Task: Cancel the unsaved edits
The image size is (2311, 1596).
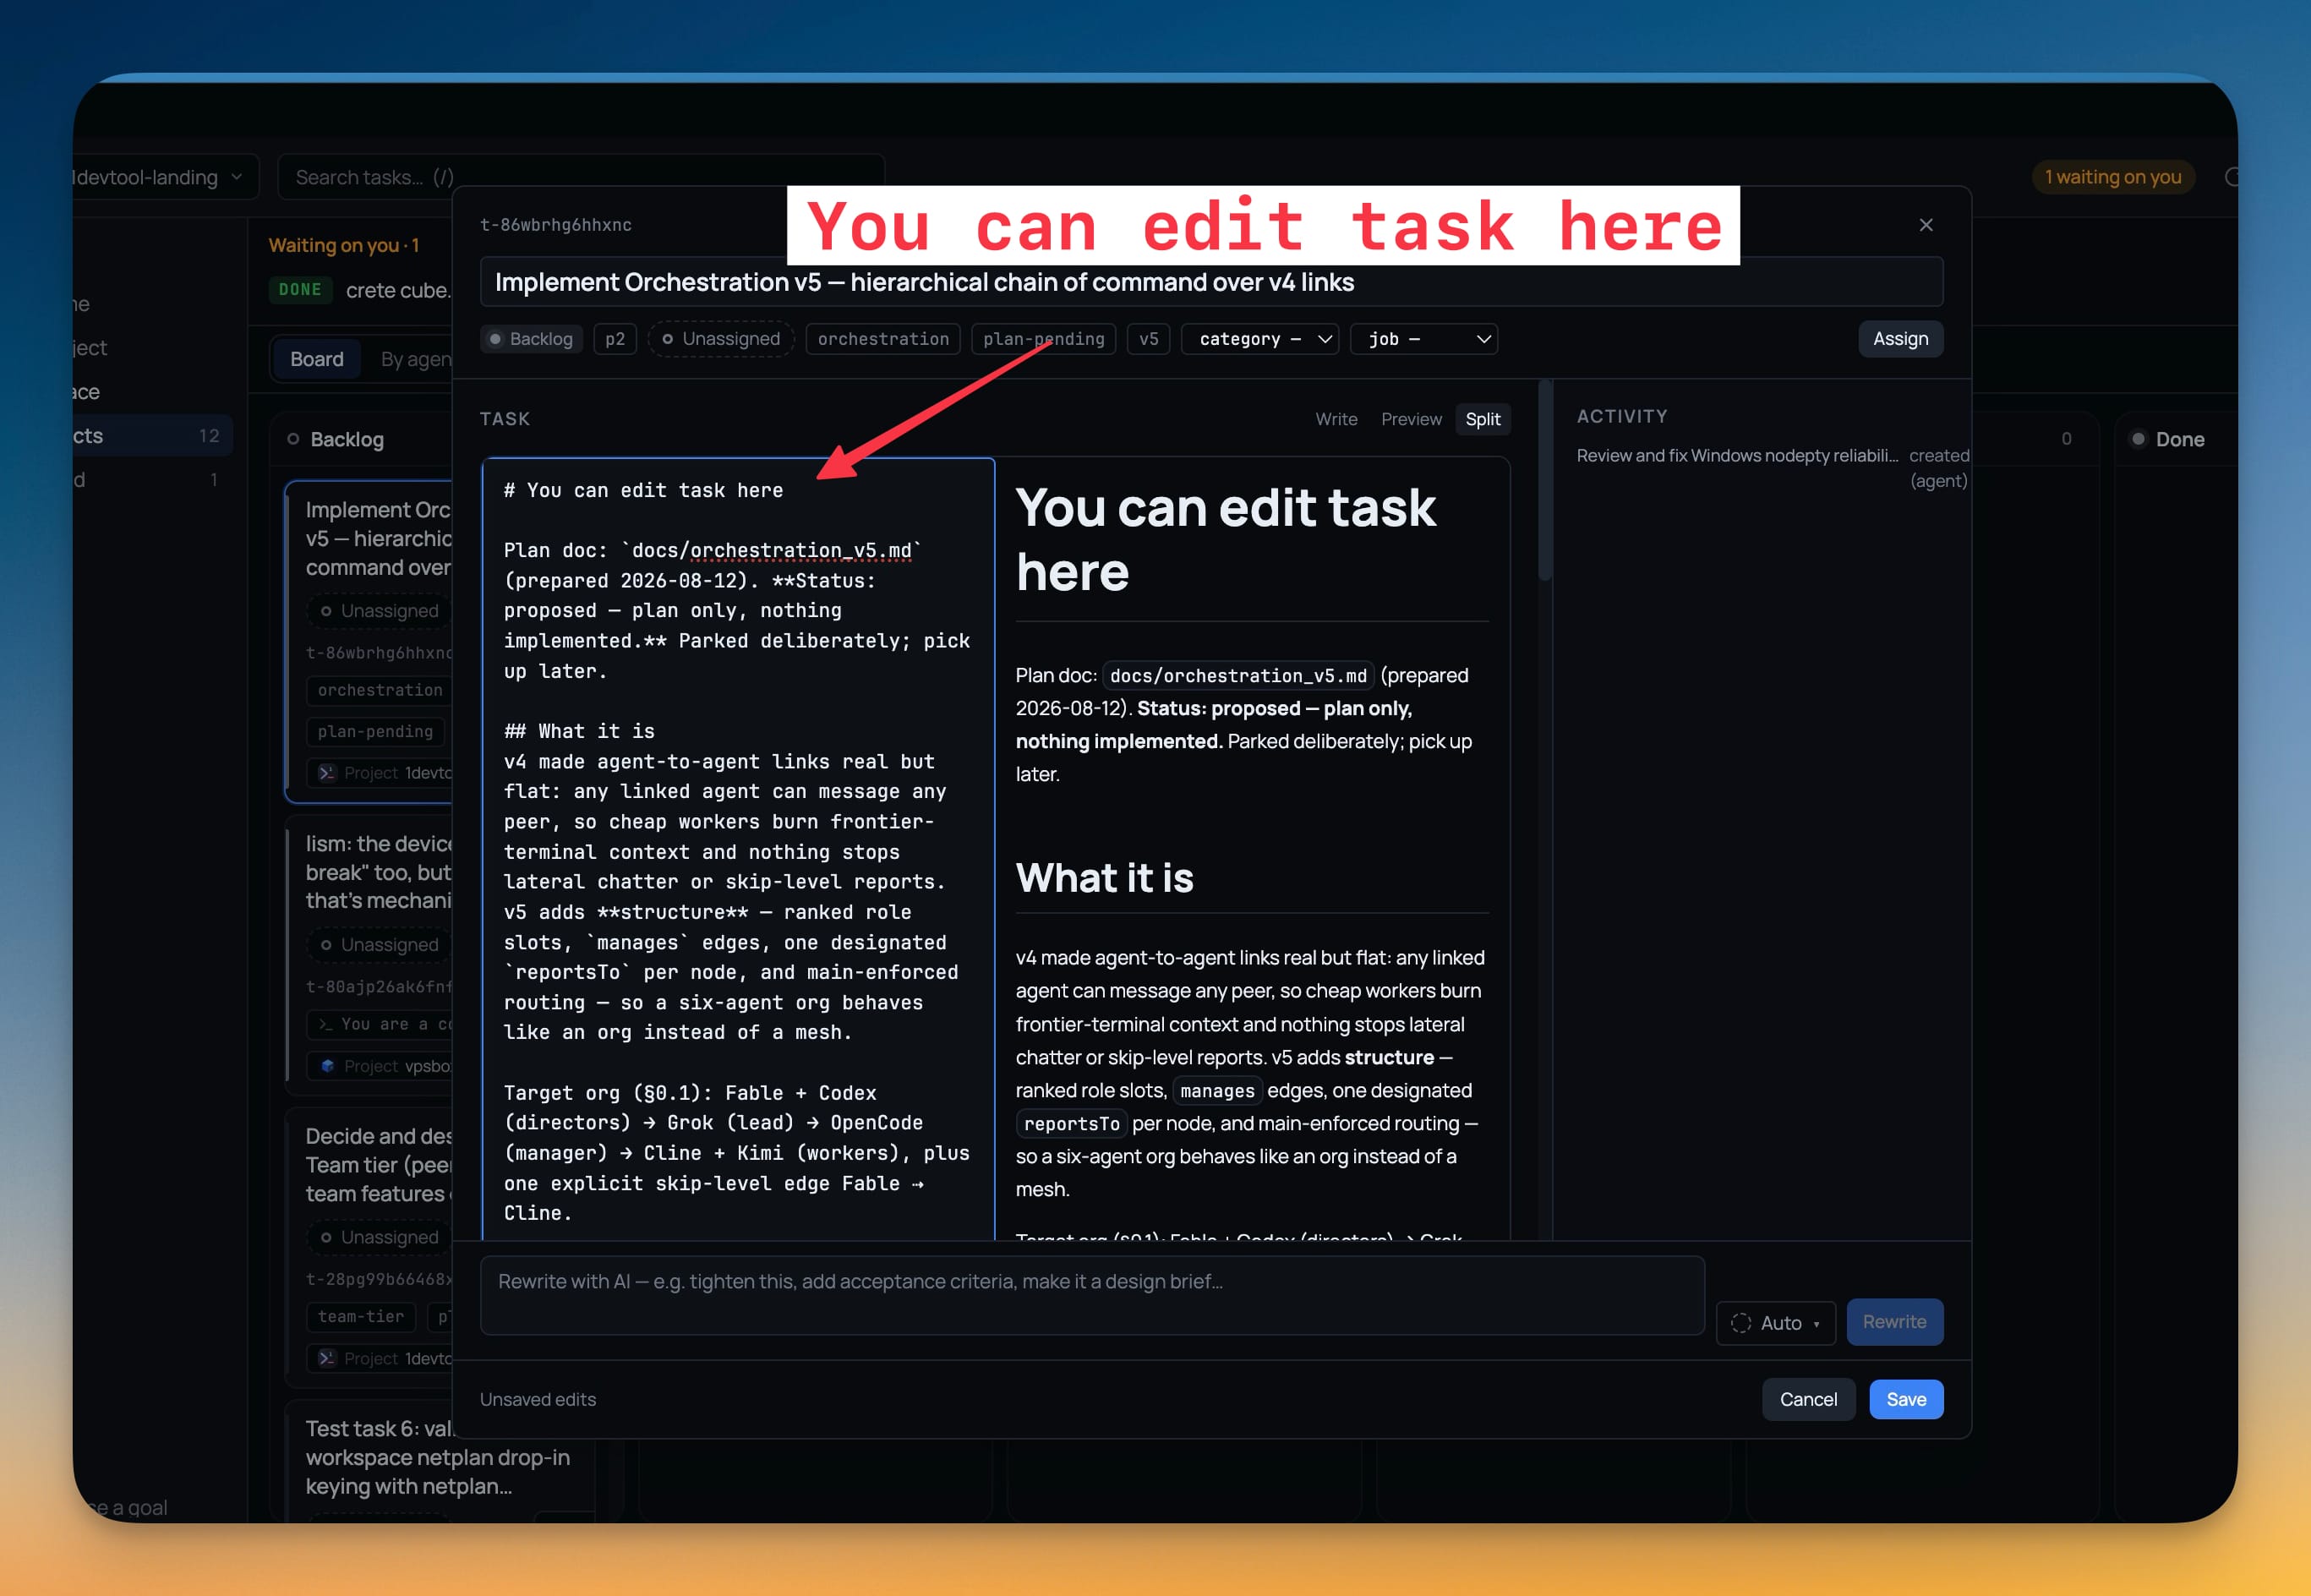Action: [1808, 1399]
